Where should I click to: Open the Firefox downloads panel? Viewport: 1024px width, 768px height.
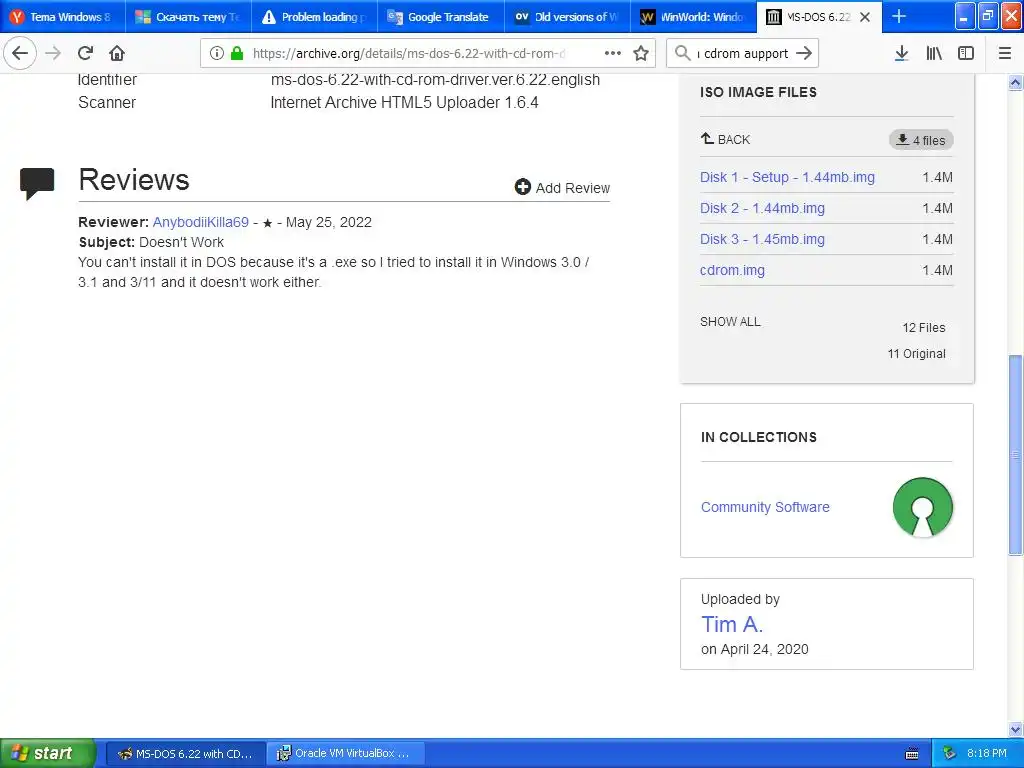click(901, 53)
